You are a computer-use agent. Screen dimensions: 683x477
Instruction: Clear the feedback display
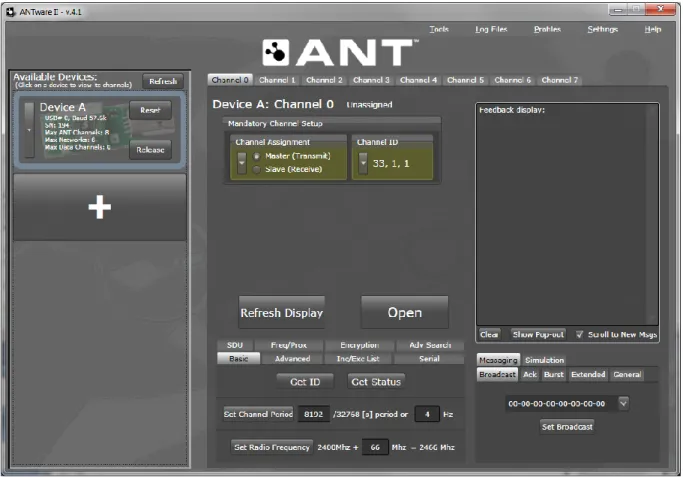click(x=489, y=335)
